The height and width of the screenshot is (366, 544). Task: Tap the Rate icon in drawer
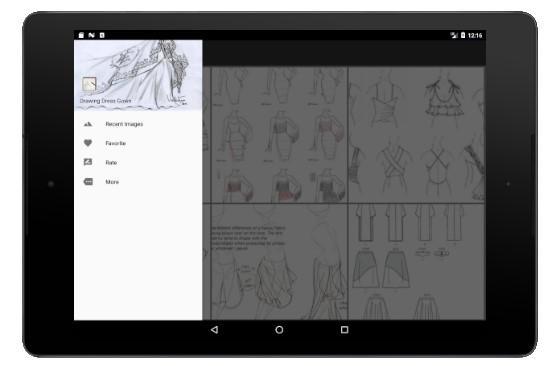(x=88, y=162)
